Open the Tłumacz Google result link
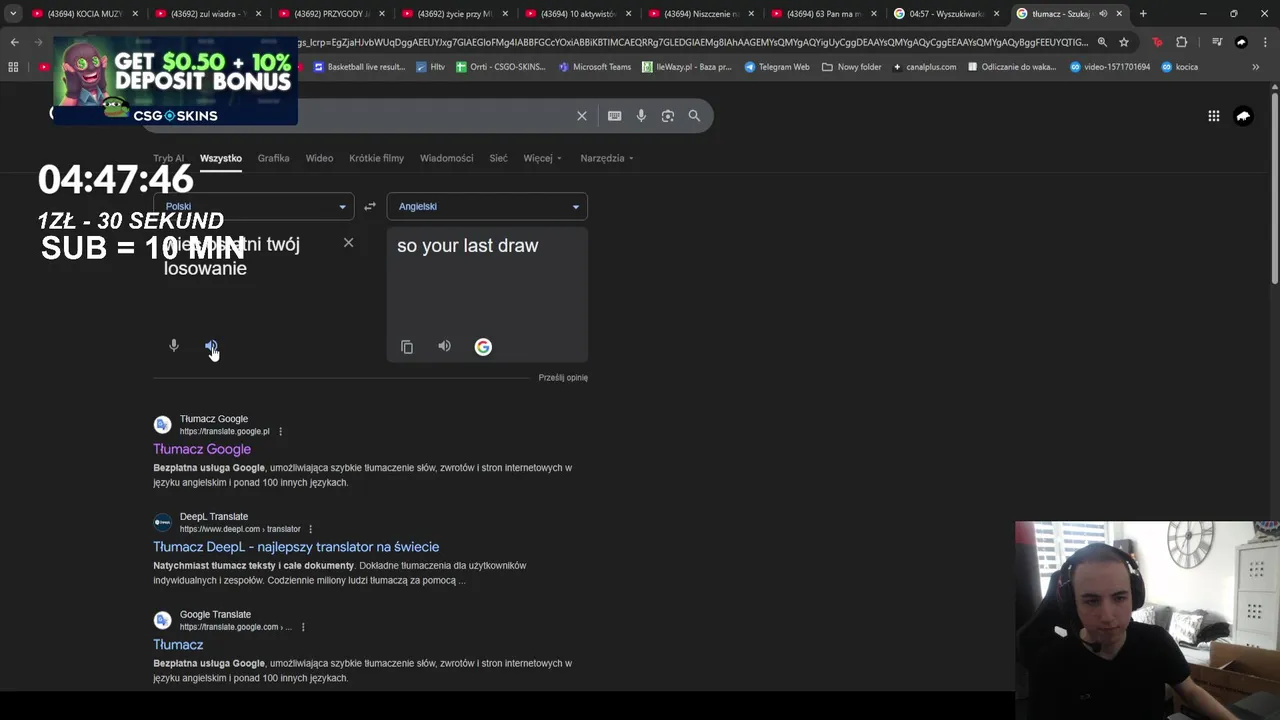 click(x=202, y=449)
